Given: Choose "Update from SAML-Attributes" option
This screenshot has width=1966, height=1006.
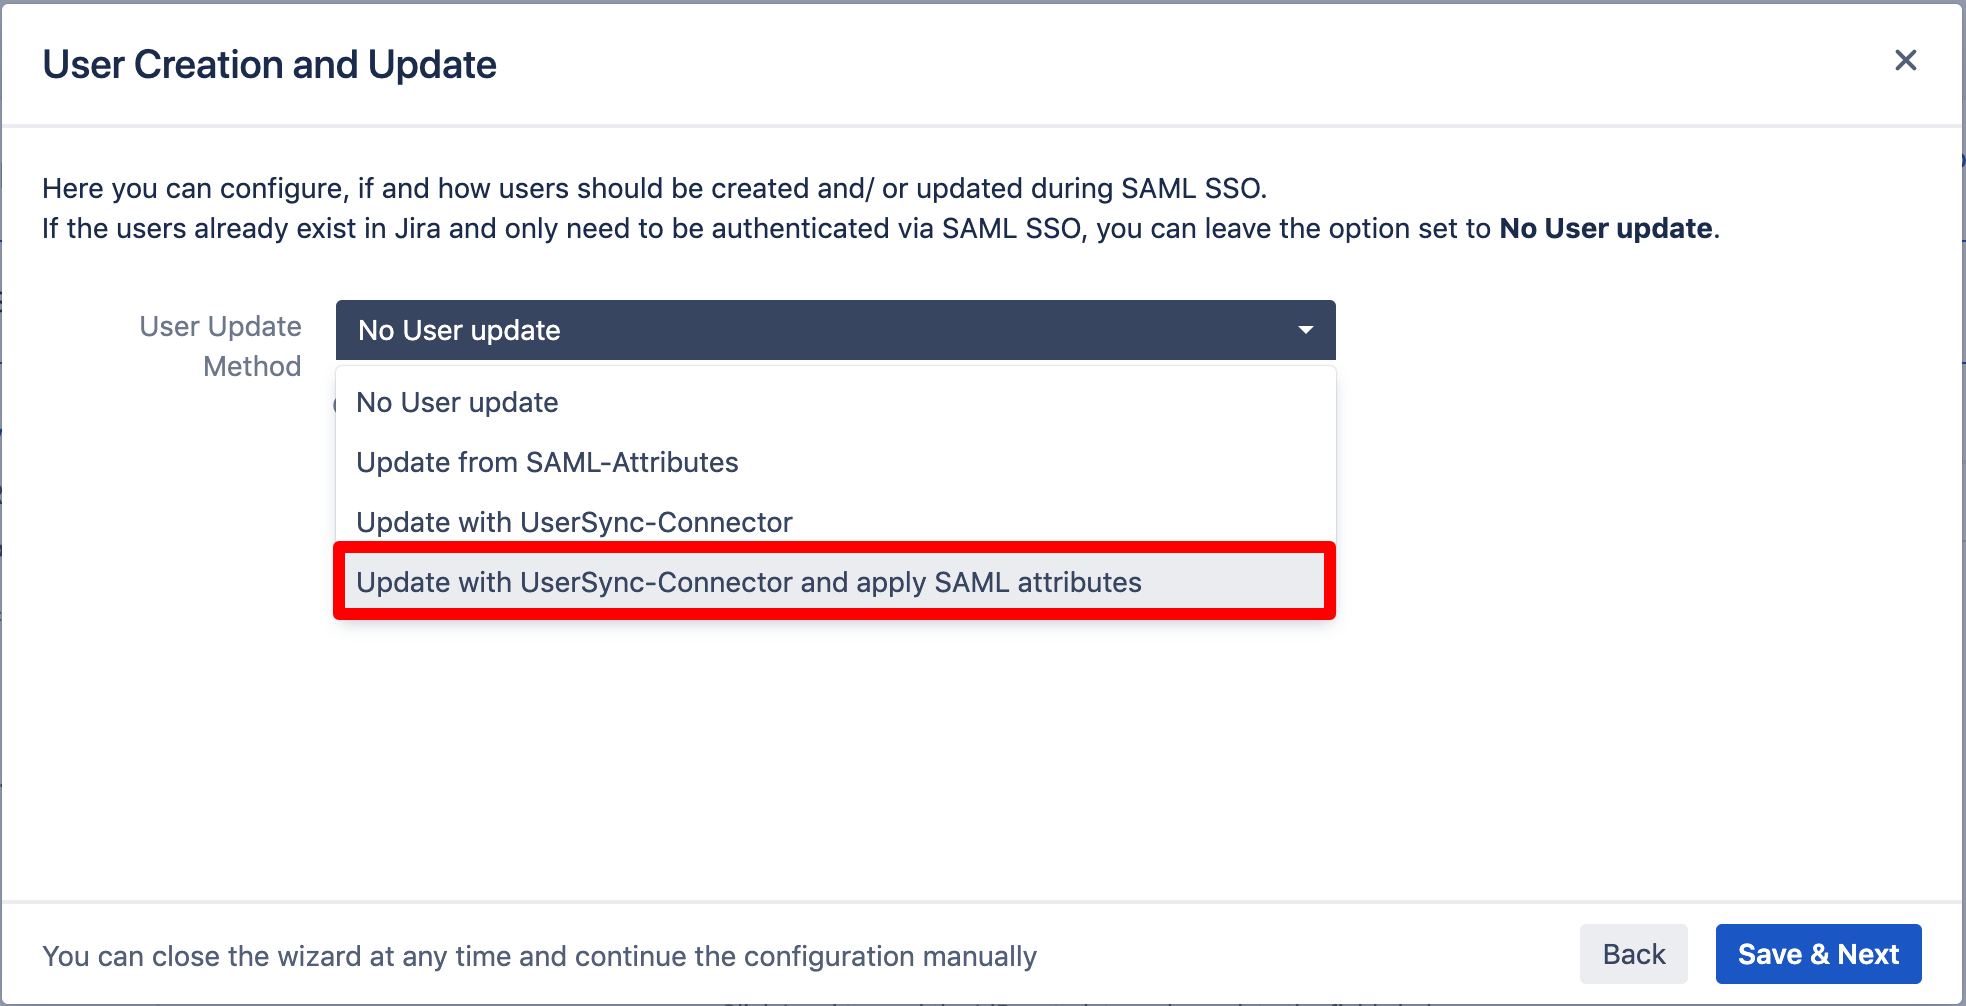Looking at the screenshot, I should [x=547, y=462].
